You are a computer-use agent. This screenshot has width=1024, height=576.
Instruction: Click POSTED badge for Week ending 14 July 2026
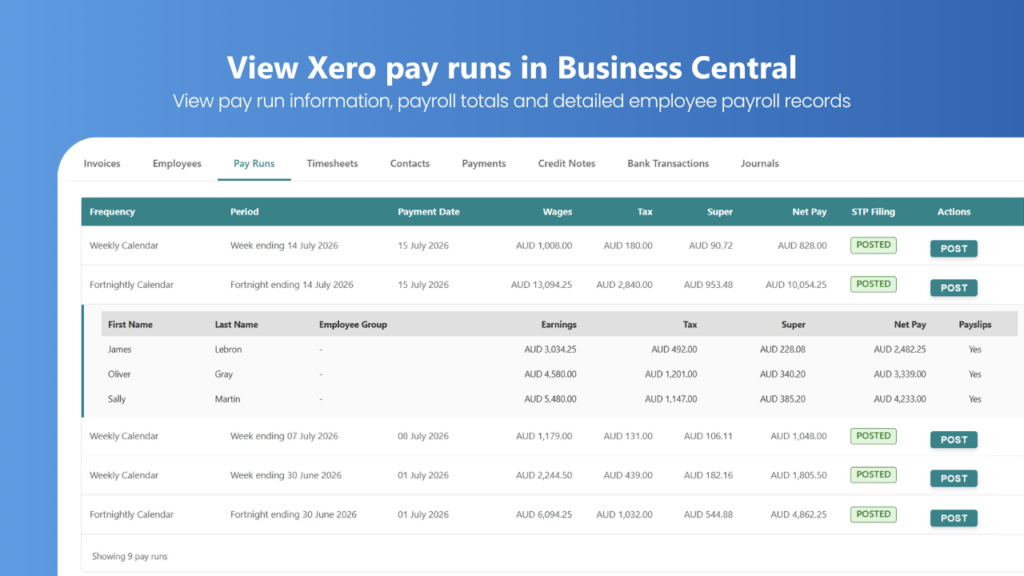pyautogui.click(x=873, y=245)
